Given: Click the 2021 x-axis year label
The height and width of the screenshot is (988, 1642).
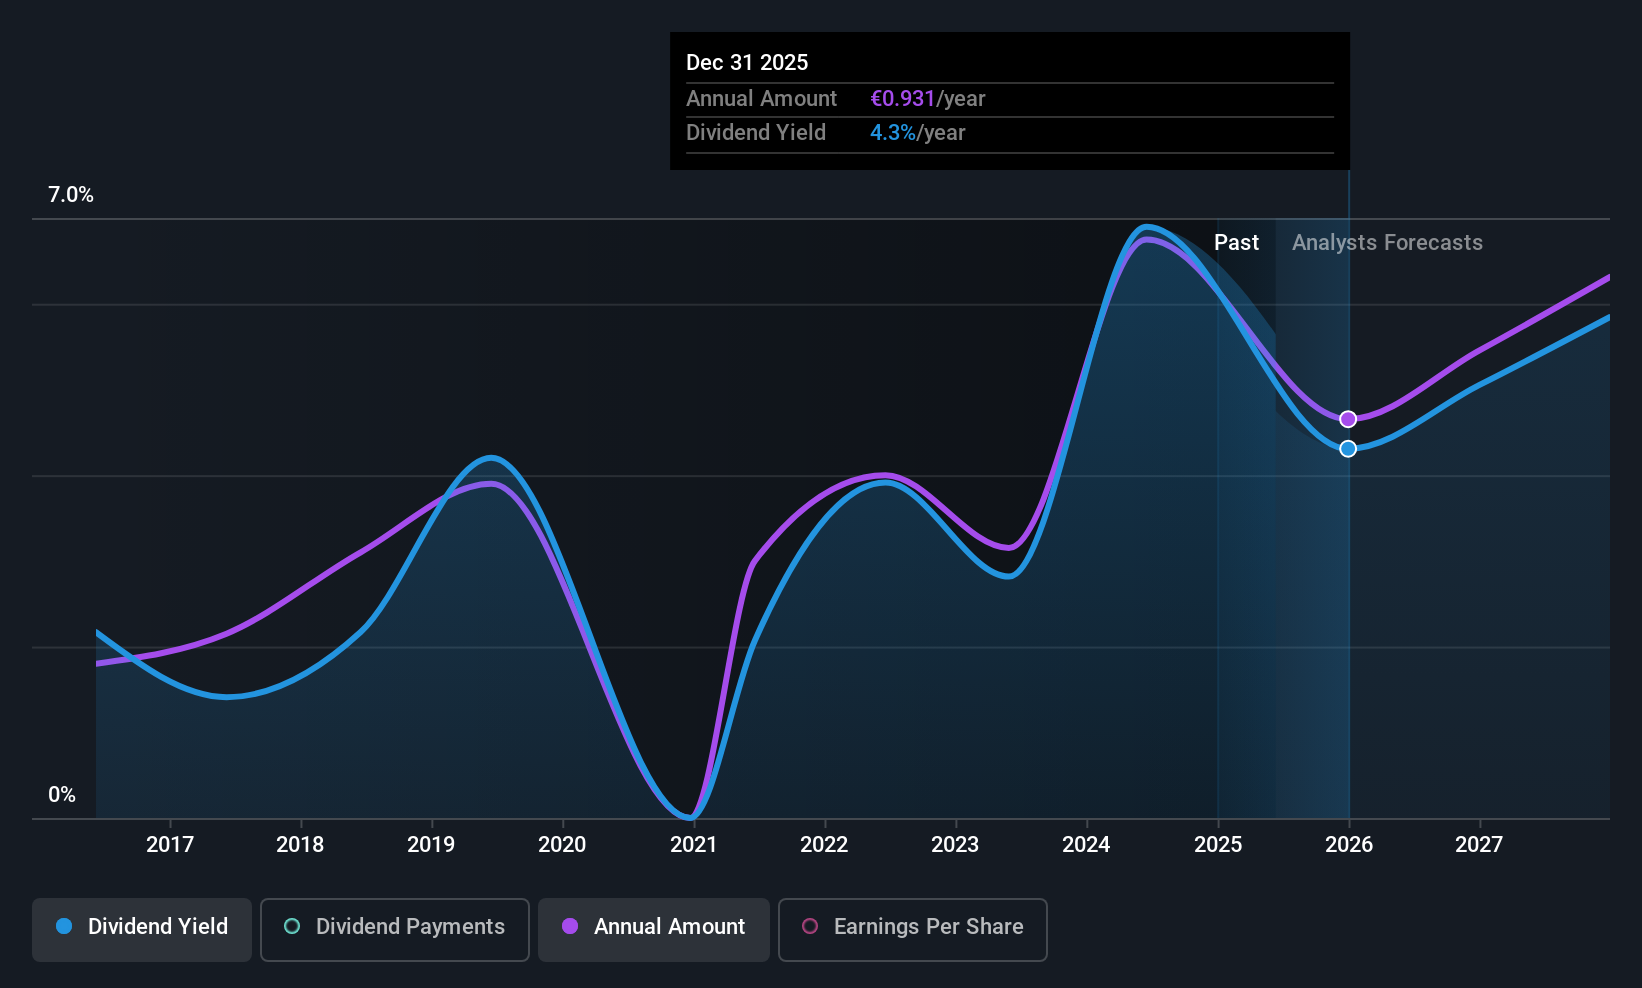Looking at the screenshot, I should pos(694,845).
